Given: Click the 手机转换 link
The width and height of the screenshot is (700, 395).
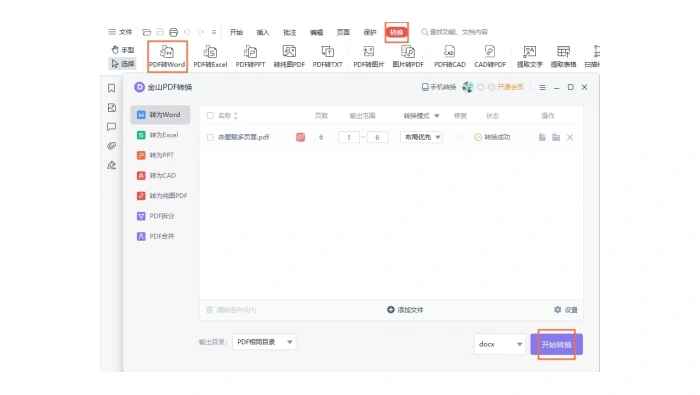Looking at the screenshot, I should click(439, 87).
